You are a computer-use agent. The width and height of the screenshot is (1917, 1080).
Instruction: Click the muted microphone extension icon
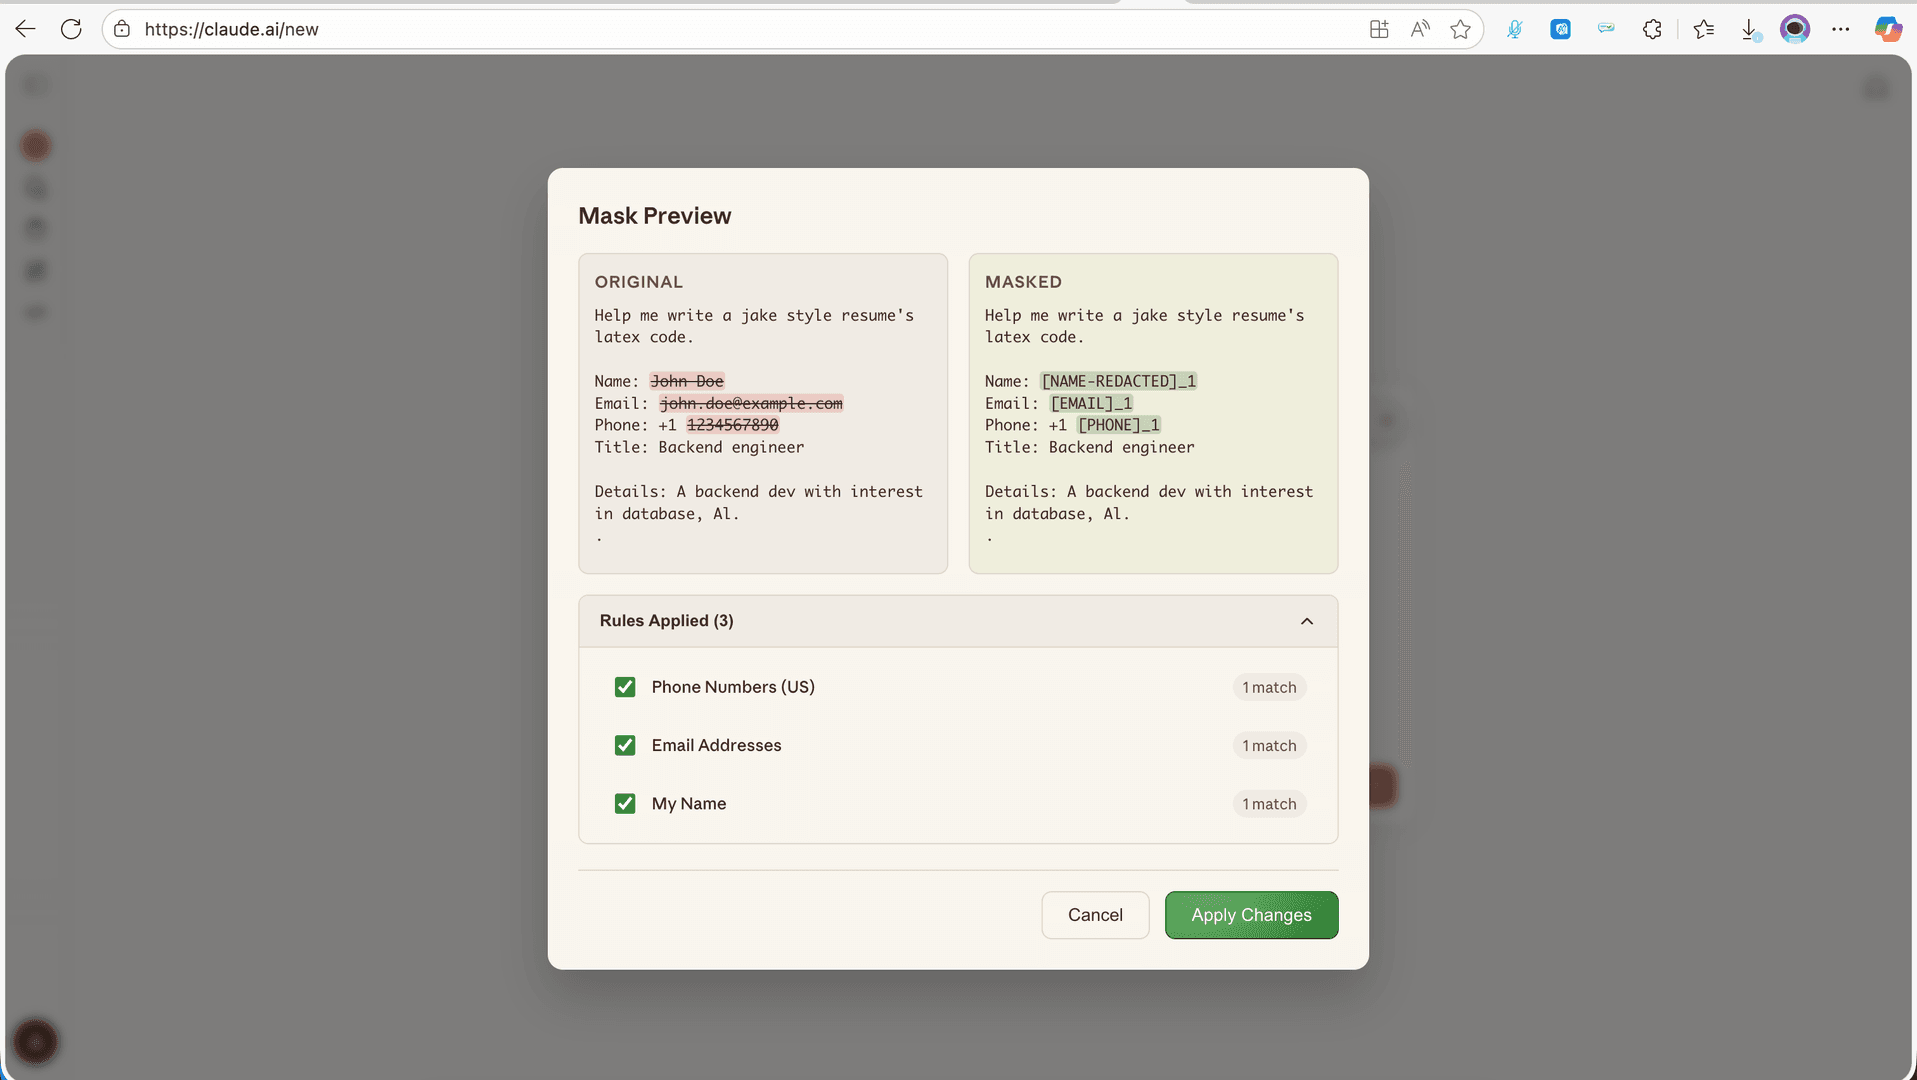(x=1515, y=29)
